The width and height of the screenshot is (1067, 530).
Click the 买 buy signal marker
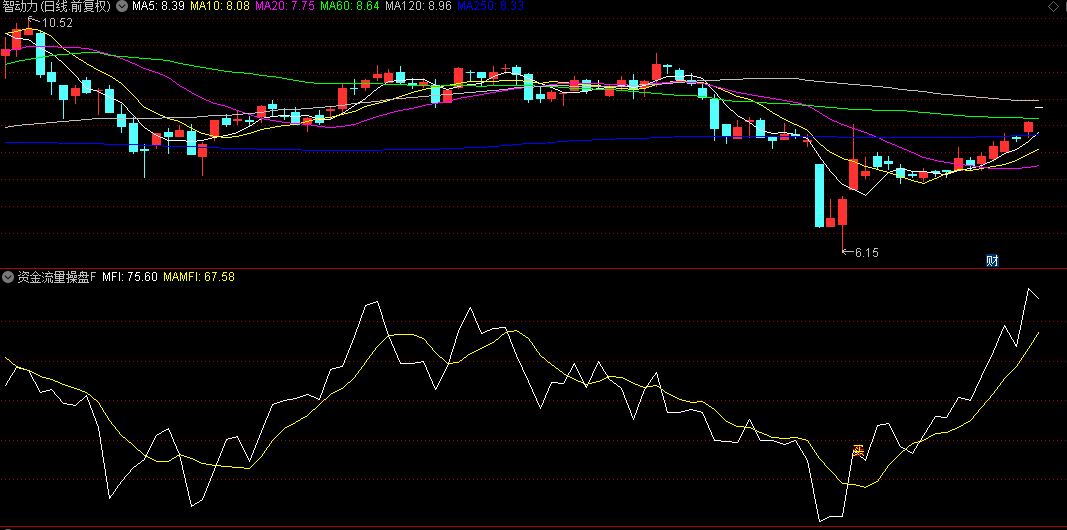pyautogui.click(x=858, y=450)
